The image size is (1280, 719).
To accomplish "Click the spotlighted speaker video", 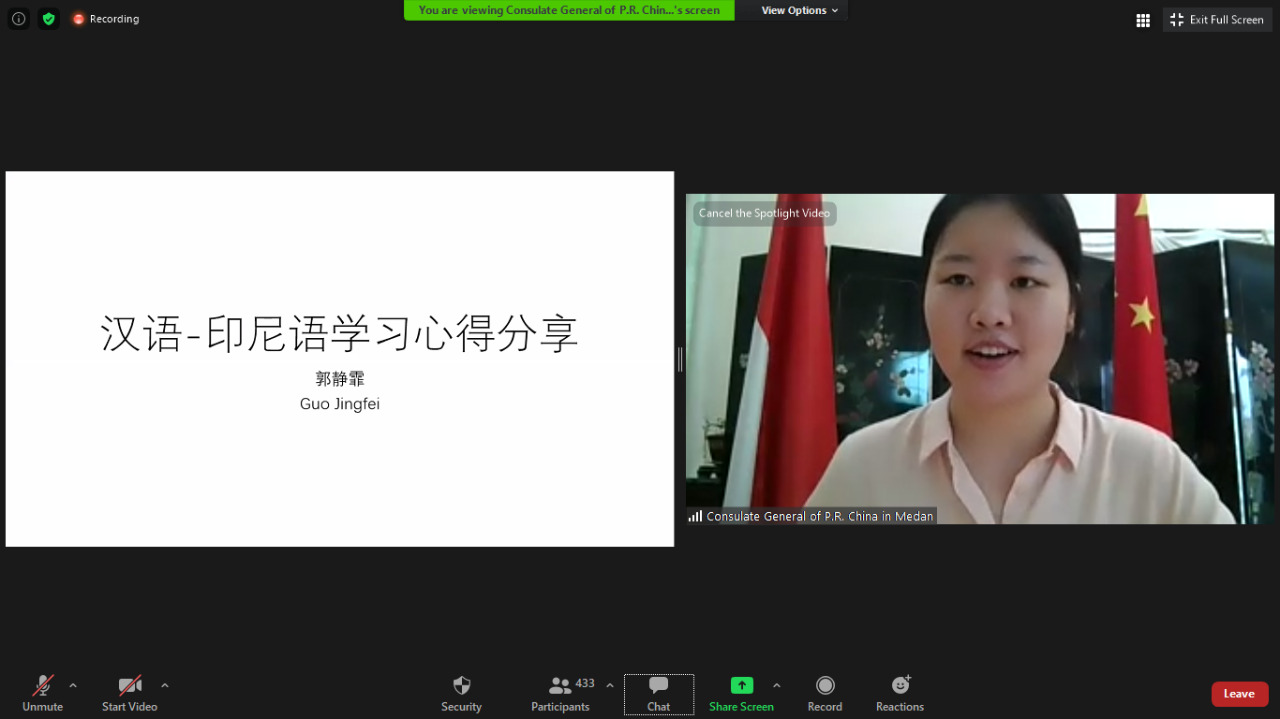I will (x=980, y=359).
